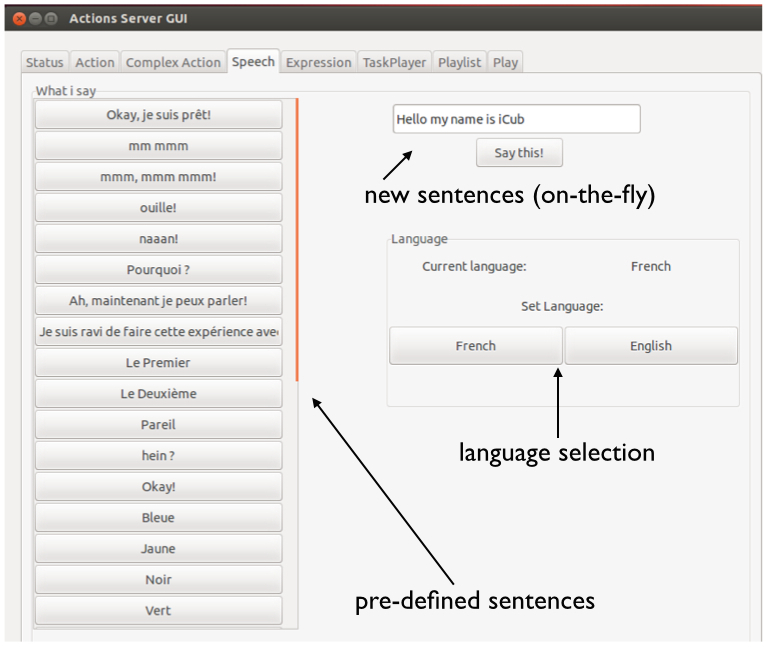Set language to English
The height and width of the screenshot is (647, 766).
[x=651, y=346]
